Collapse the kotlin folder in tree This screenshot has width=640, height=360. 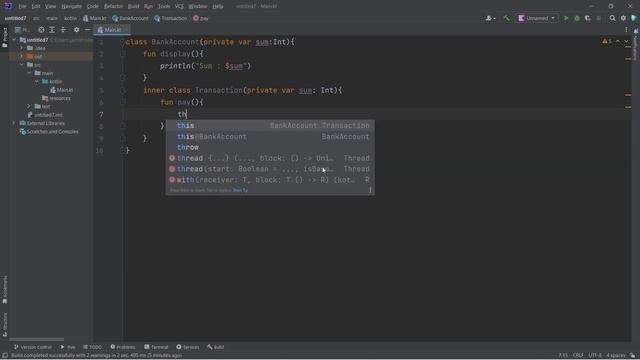[x=37, y=82]
